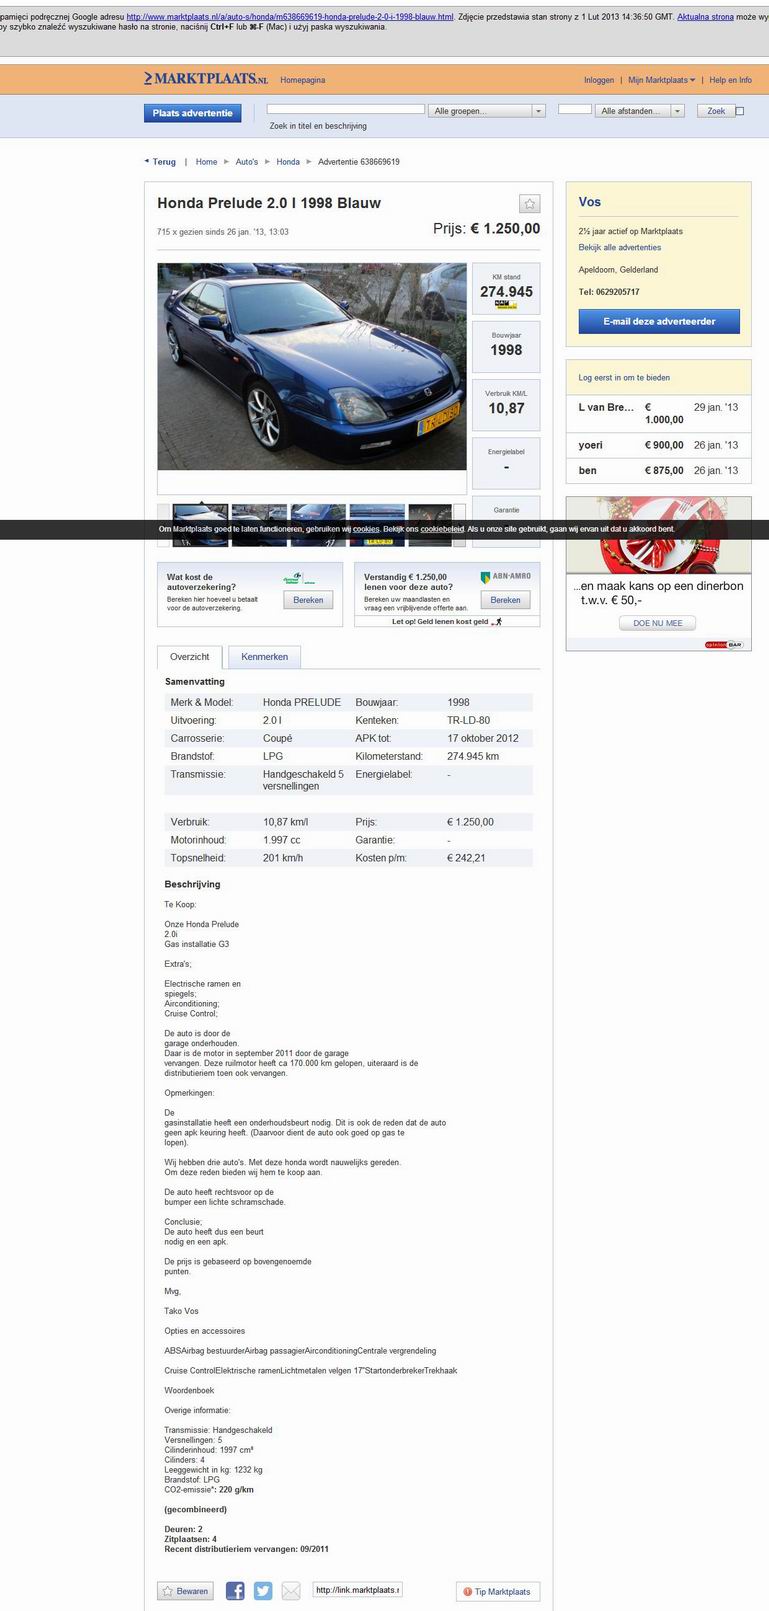The height and width of the screenshot is (1611, 769).
Task: Click the marktplaats.nl URL in the cache header
Action: pos(290,17)
